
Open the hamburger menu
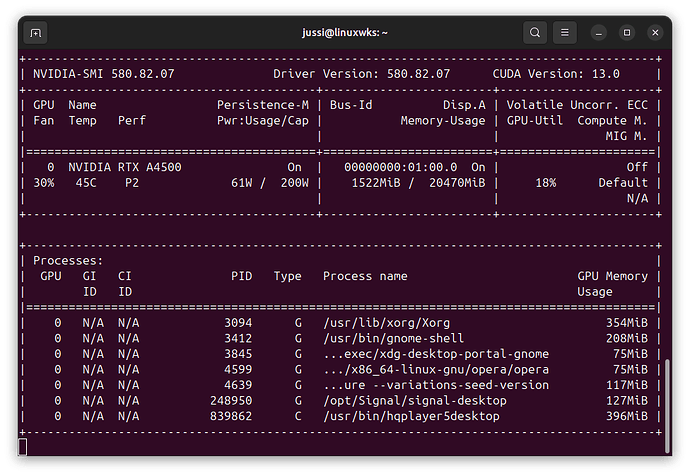click(x=565, y=33)
